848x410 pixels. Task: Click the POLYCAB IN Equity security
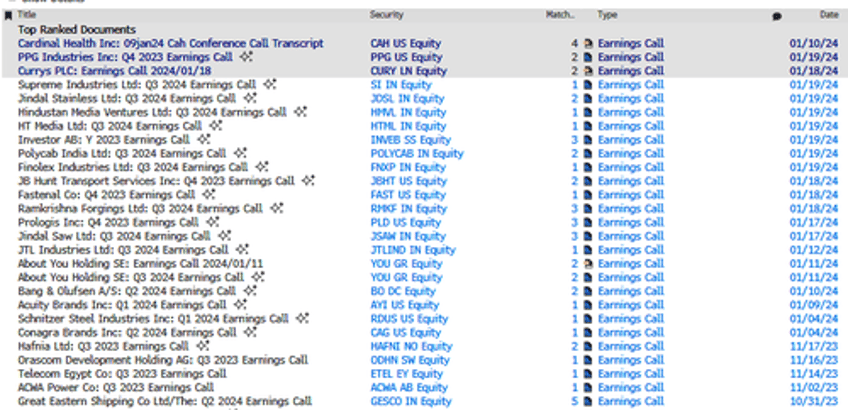pyautogui.click(x=417, y=153)
